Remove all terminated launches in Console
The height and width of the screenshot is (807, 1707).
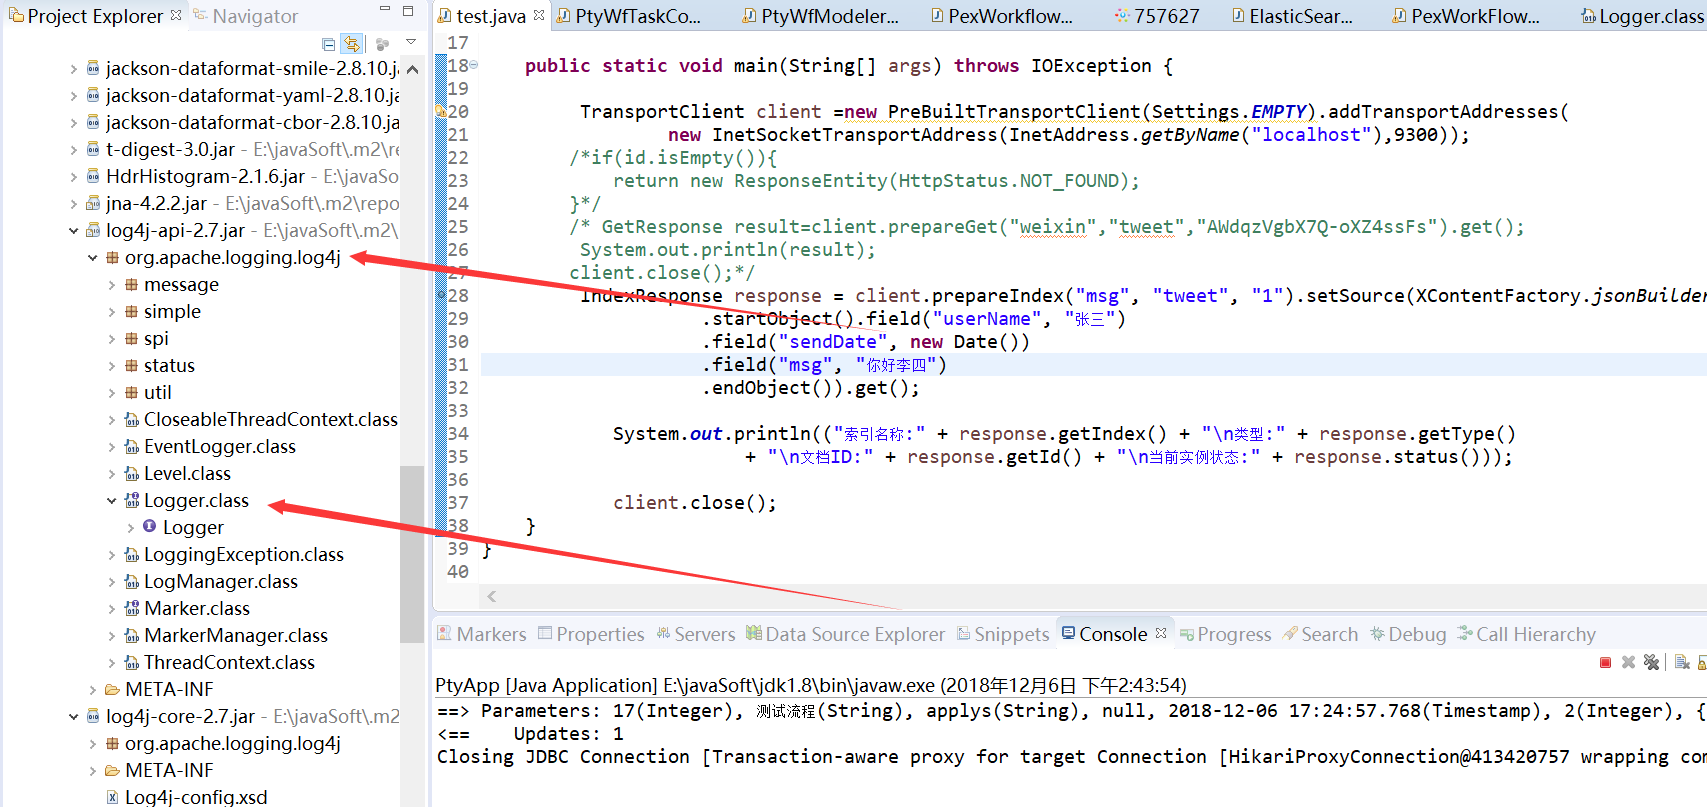[1651, 662]
